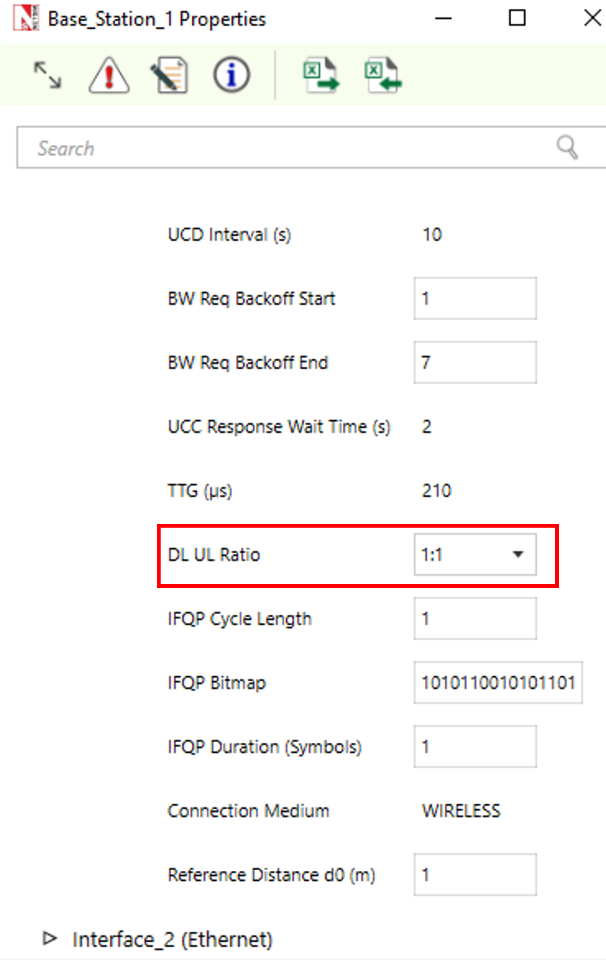This screenshot has width=606, height=960.
Task: Expand the Interface_2 (Ethernet) section
Action: 50,938
